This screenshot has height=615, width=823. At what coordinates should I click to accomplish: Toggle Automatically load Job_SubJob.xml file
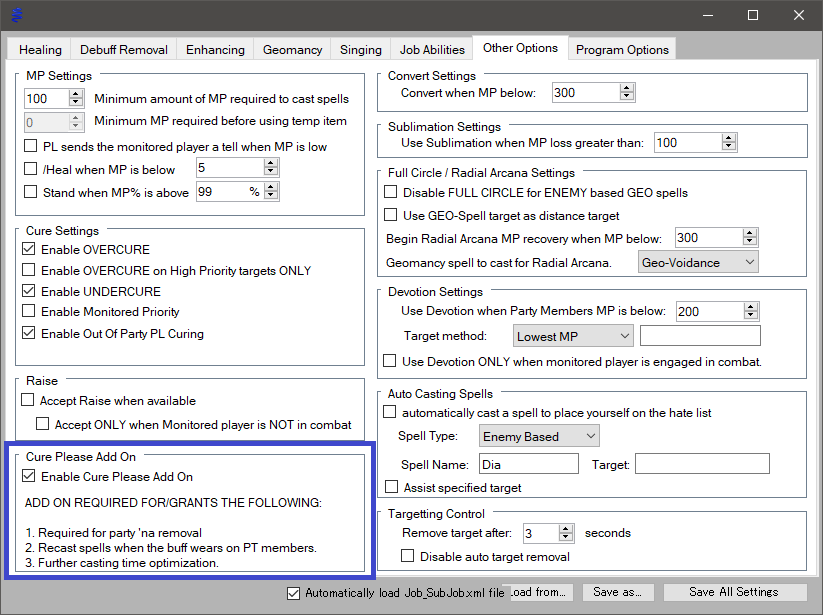tap(293, 593)
